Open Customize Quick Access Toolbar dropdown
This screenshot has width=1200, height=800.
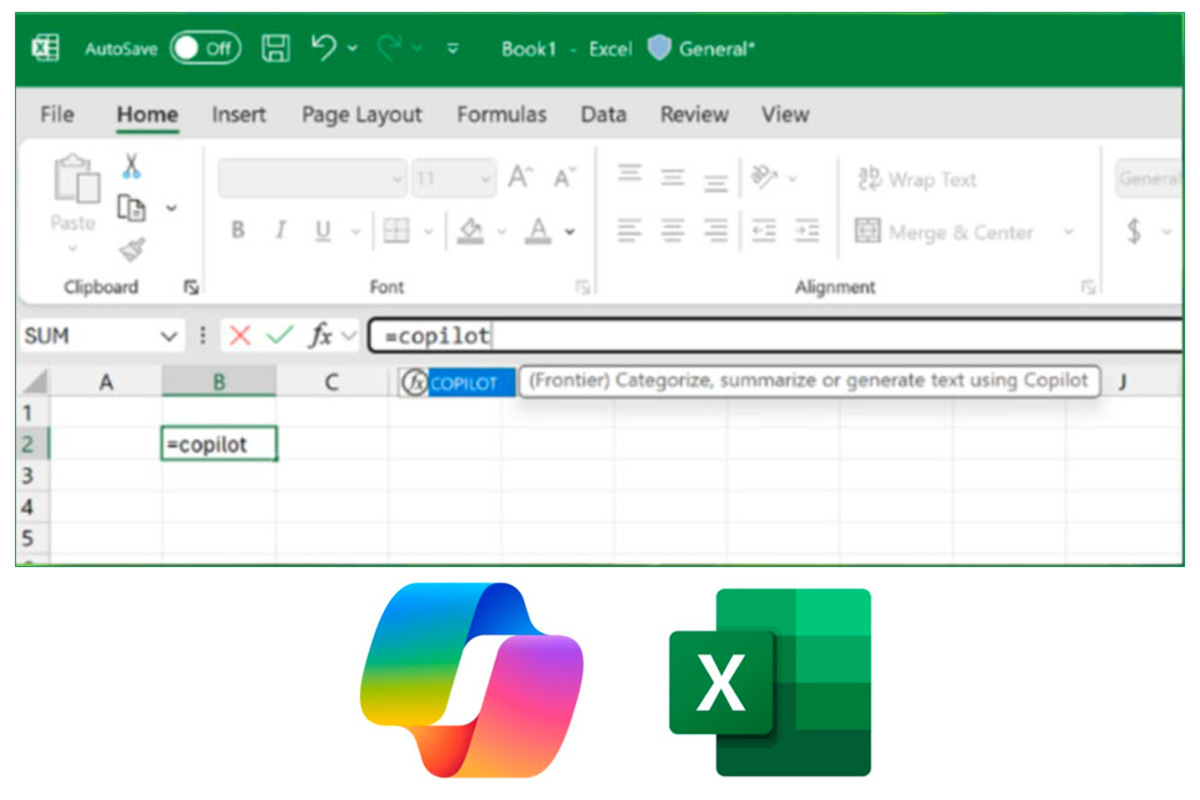[453, 48]
